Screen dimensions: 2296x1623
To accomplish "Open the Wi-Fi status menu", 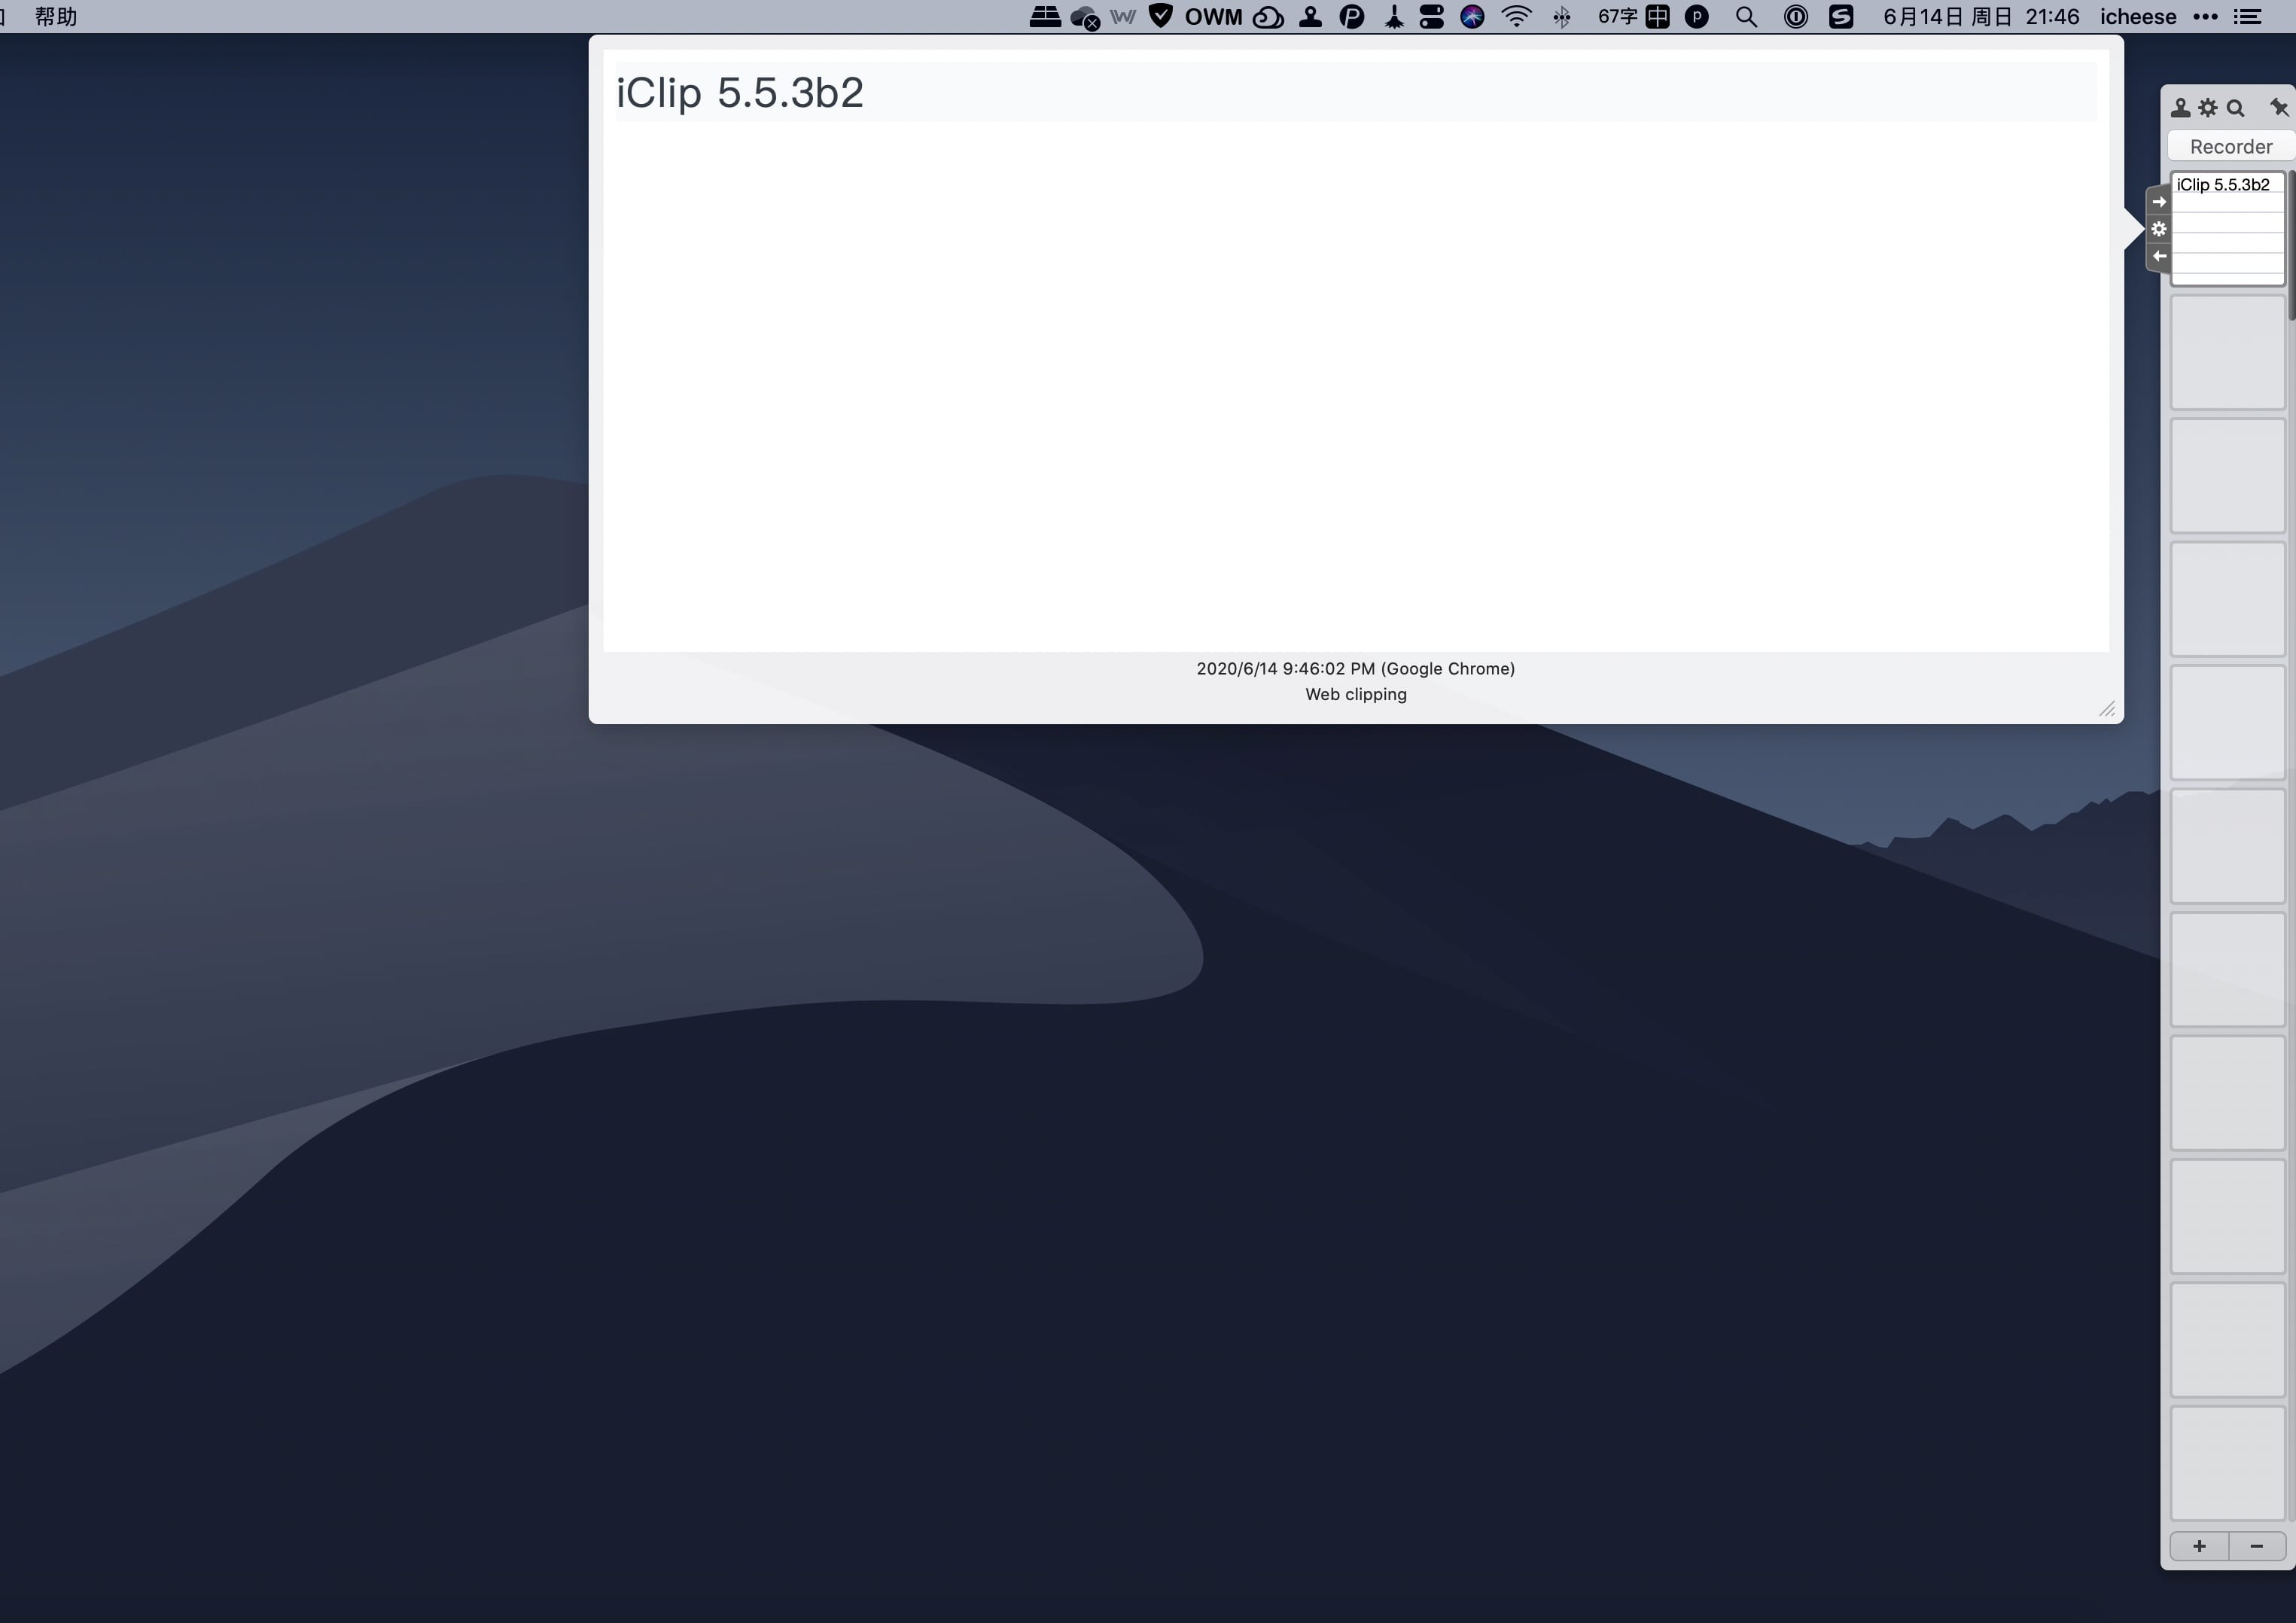I will tap(1516, 16).
